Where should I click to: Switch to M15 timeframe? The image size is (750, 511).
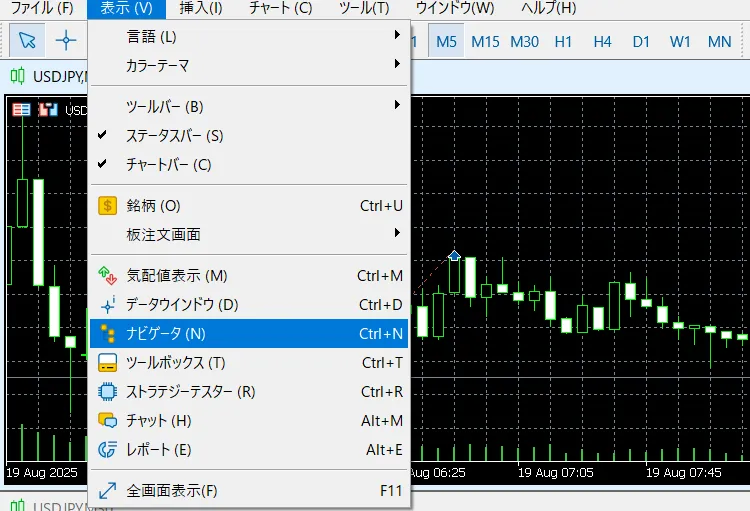485,41
